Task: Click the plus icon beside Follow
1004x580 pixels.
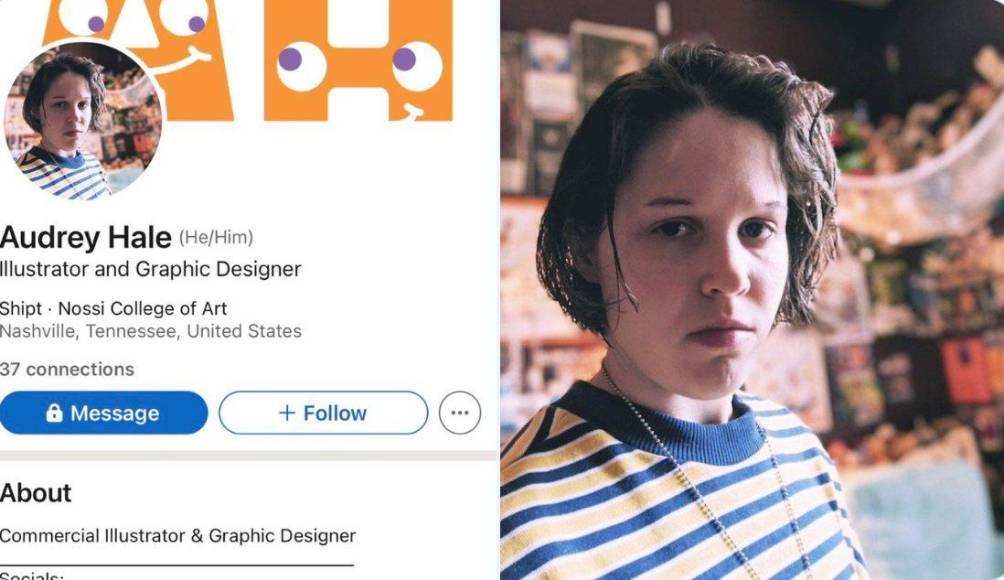Action: coord(287,413)
